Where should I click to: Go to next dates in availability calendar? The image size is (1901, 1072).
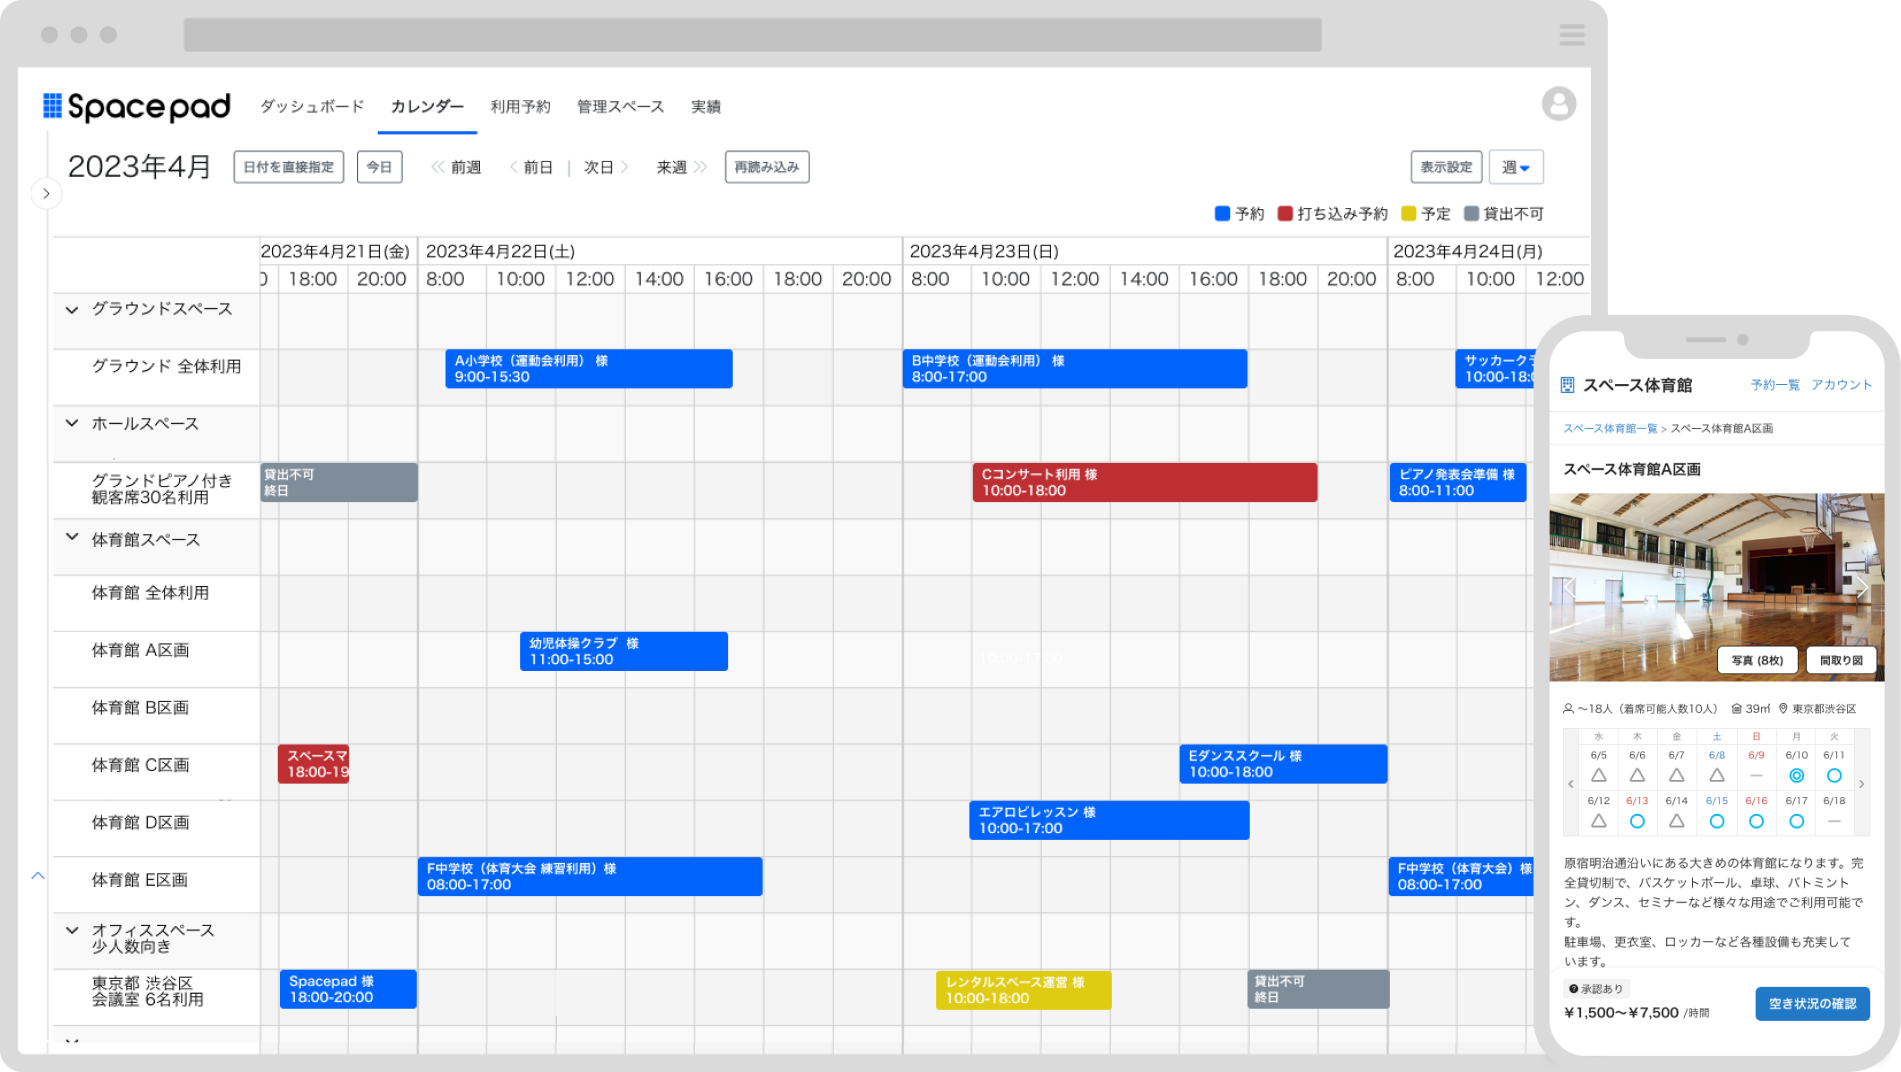click(x=1861, y=784)
